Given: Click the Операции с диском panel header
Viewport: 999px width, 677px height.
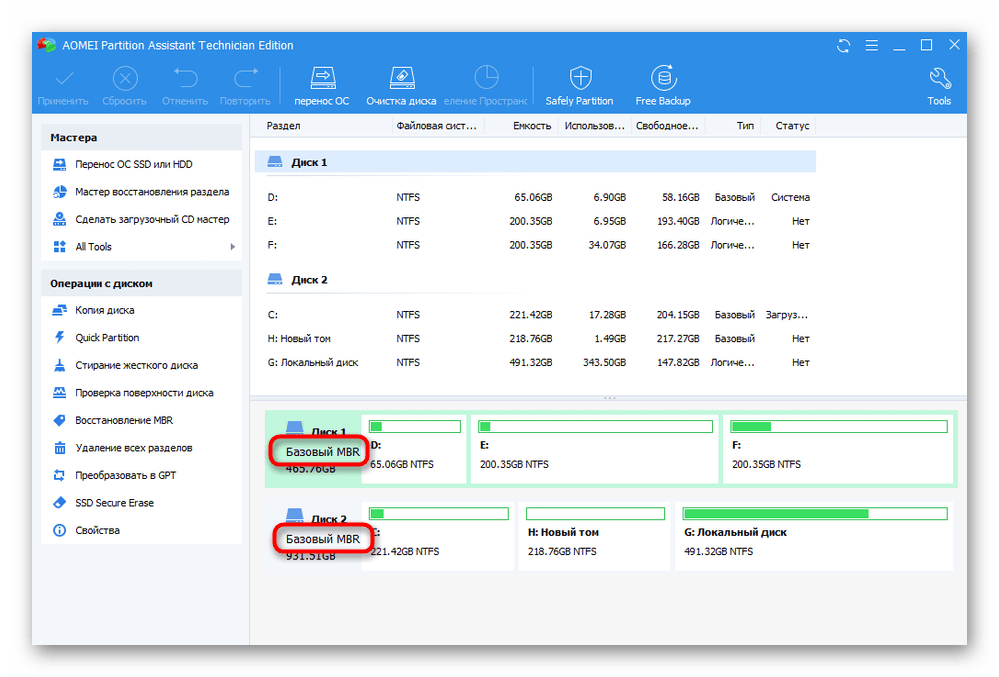Looking at the screenshot, I should click(141, 284).
